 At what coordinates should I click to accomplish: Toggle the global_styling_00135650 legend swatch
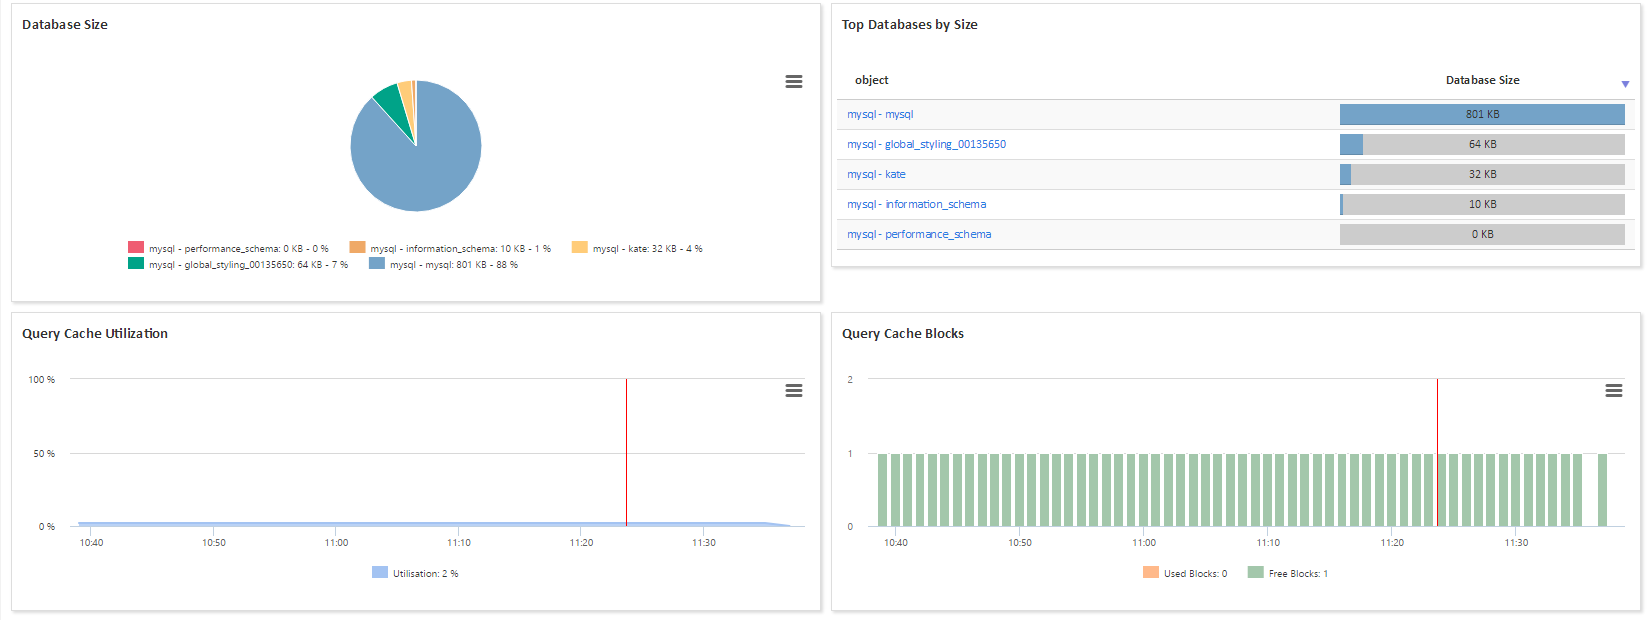(x=136, y=263)
